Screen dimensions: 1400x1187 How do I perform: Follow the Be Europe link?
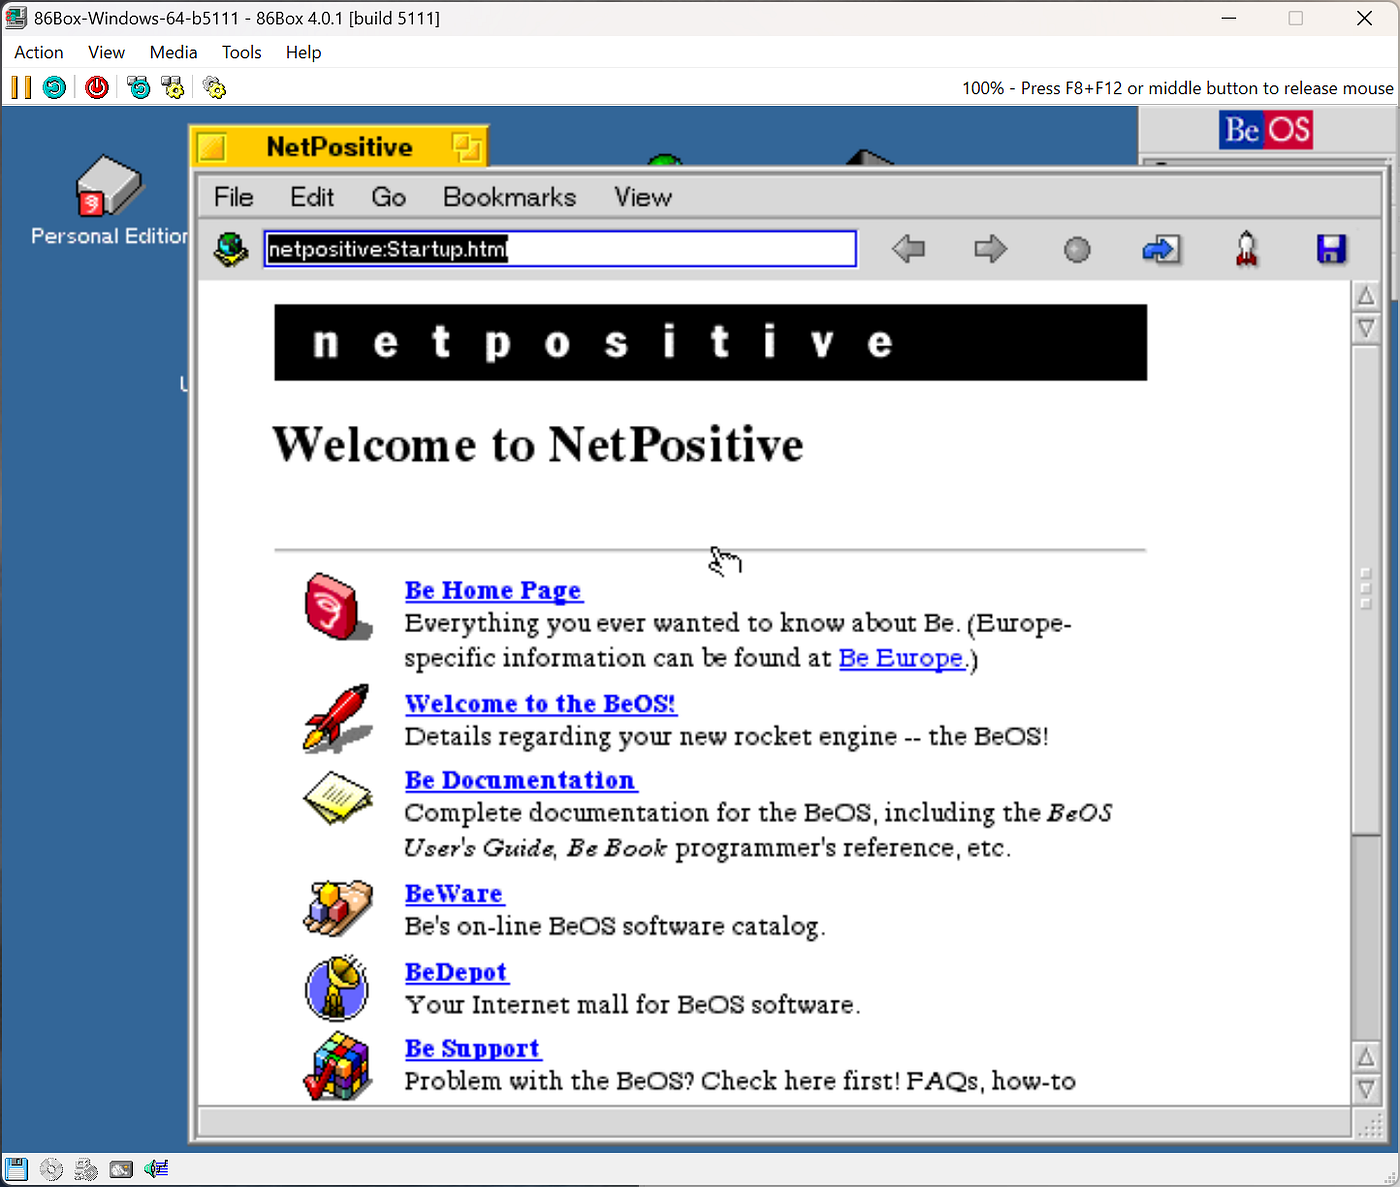902,658
